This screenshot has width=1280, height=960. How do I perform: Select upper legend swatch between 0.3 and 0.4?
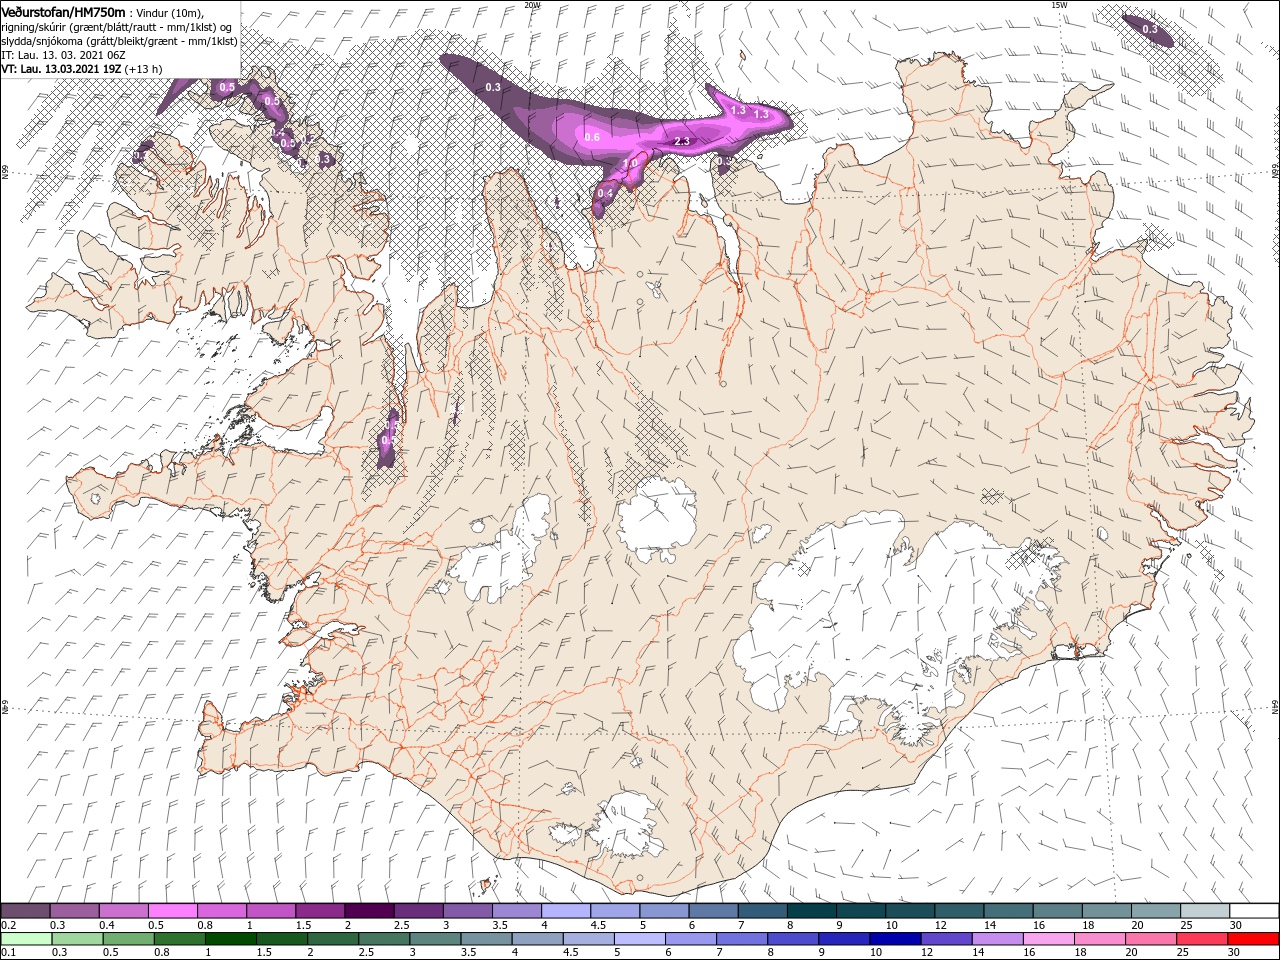point(74,910)
